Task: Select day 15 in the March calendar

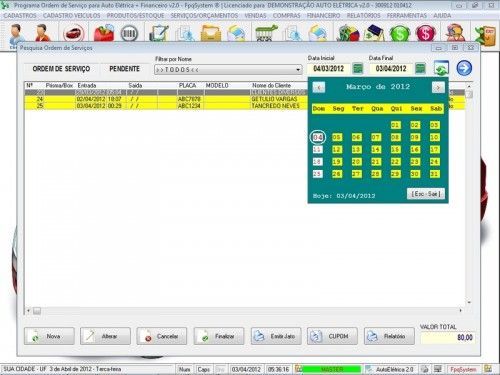Action: click(395, 150)
